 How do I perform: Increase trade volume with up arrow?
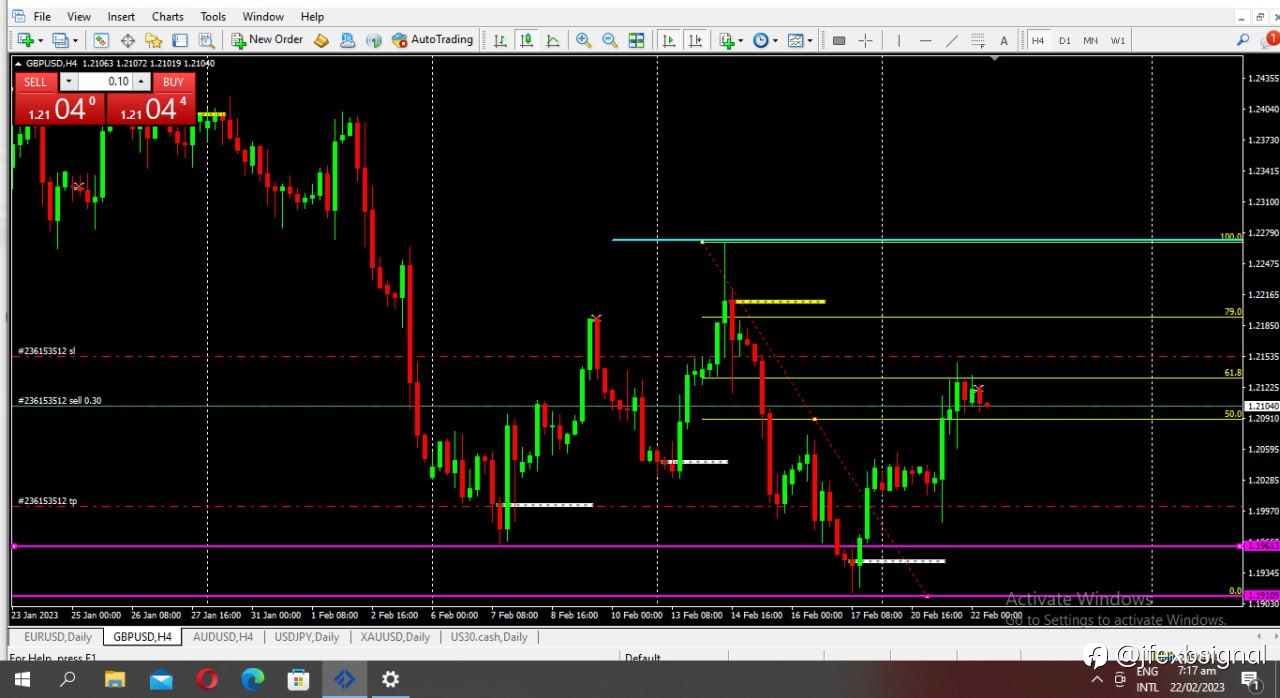point(142,82)
